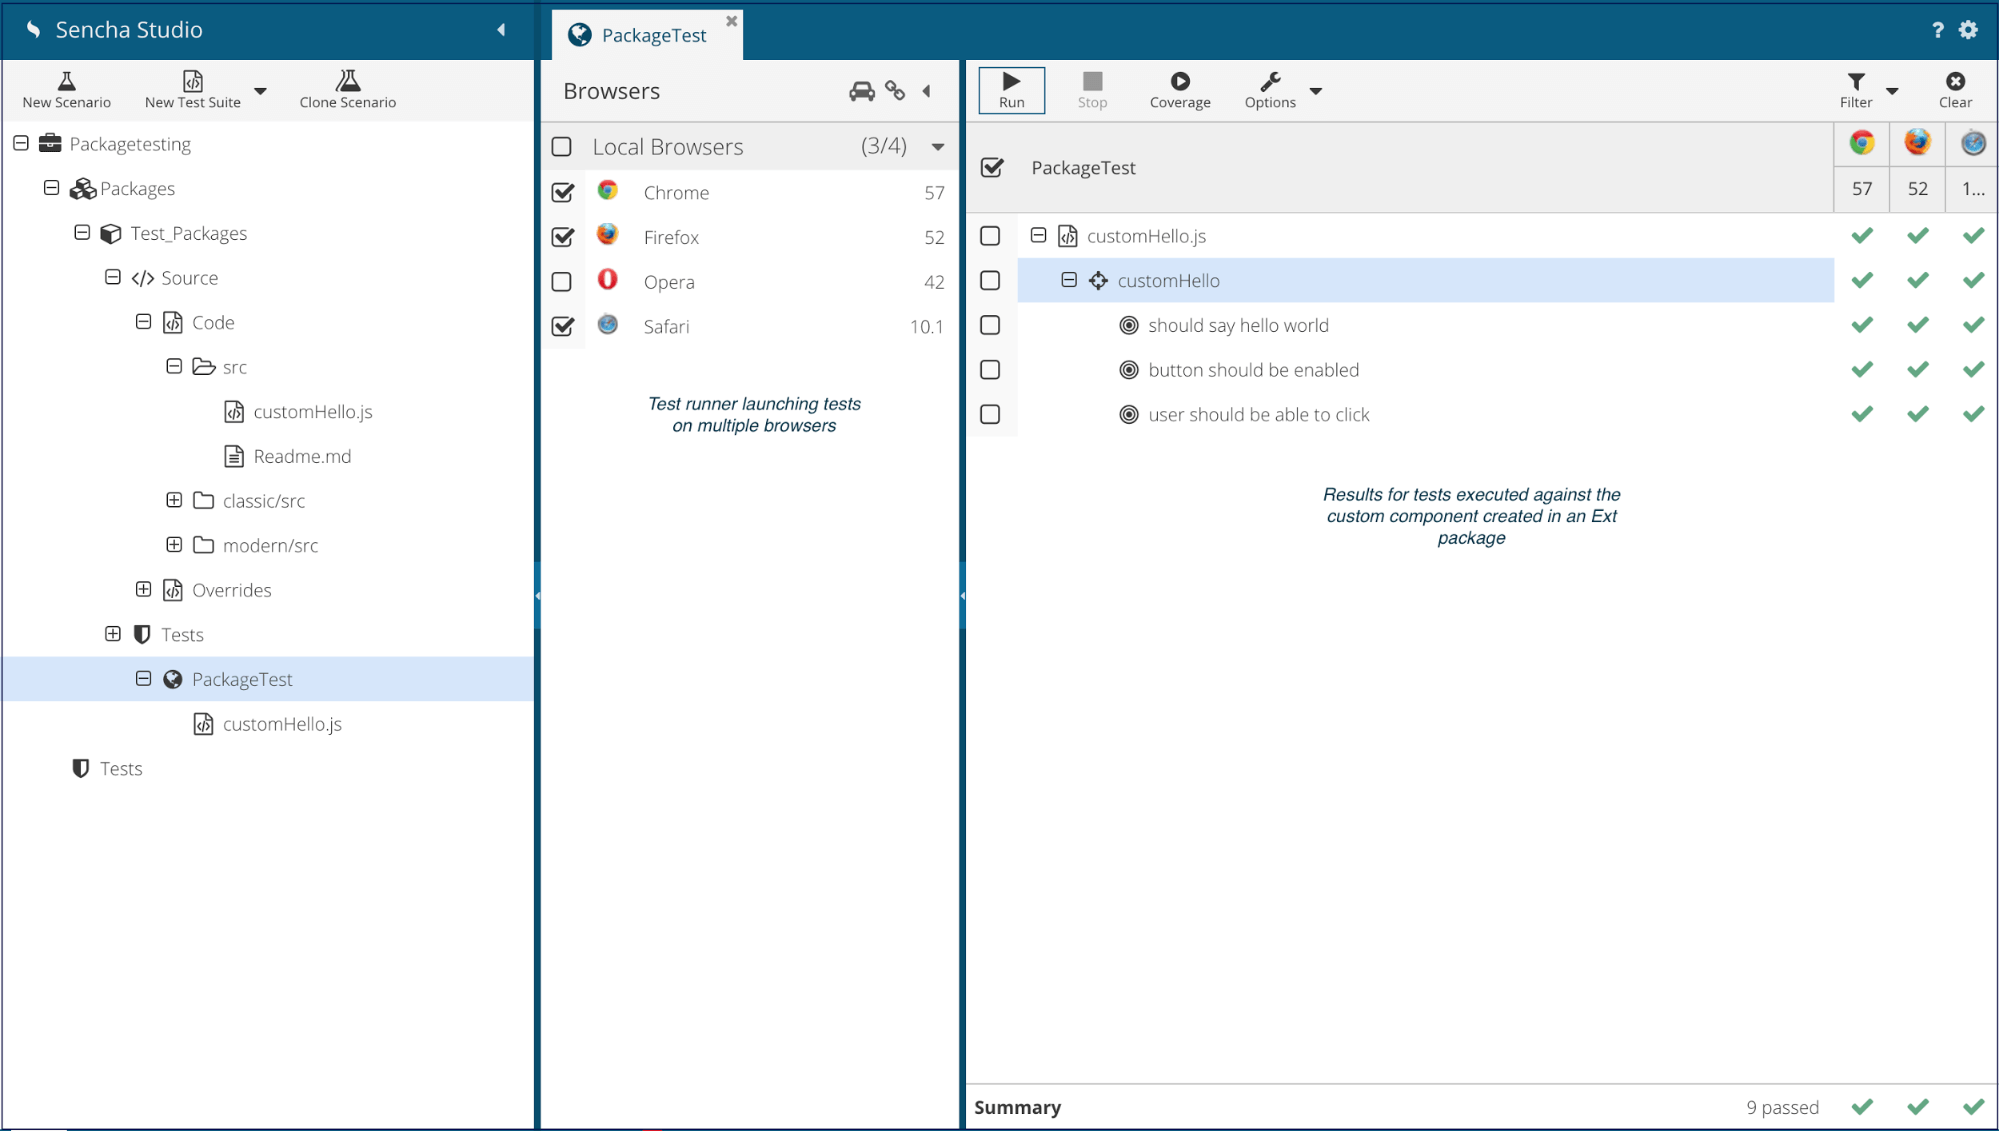
Task: Click the New Test Suite icon
Action: (193, 81)
